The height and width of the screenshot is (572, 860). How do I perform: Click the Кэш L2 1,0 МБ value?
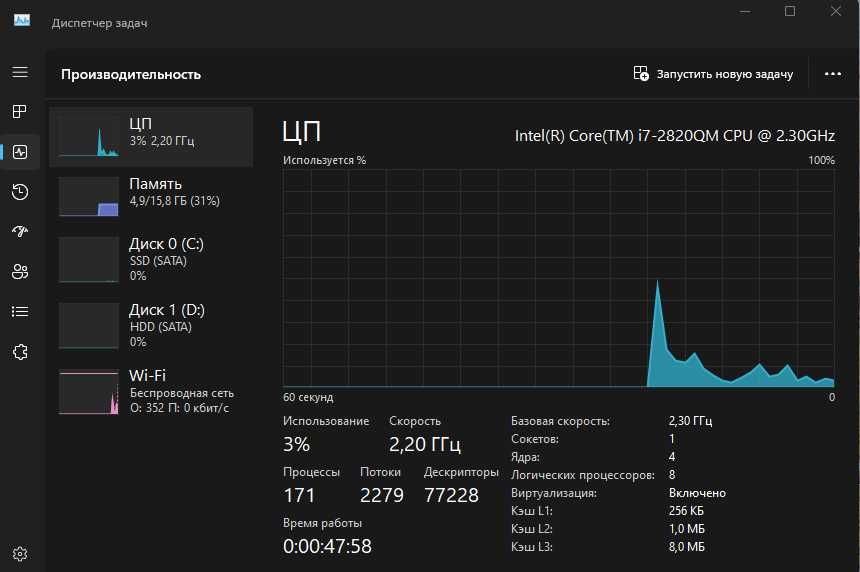click(x=686, y=529)
